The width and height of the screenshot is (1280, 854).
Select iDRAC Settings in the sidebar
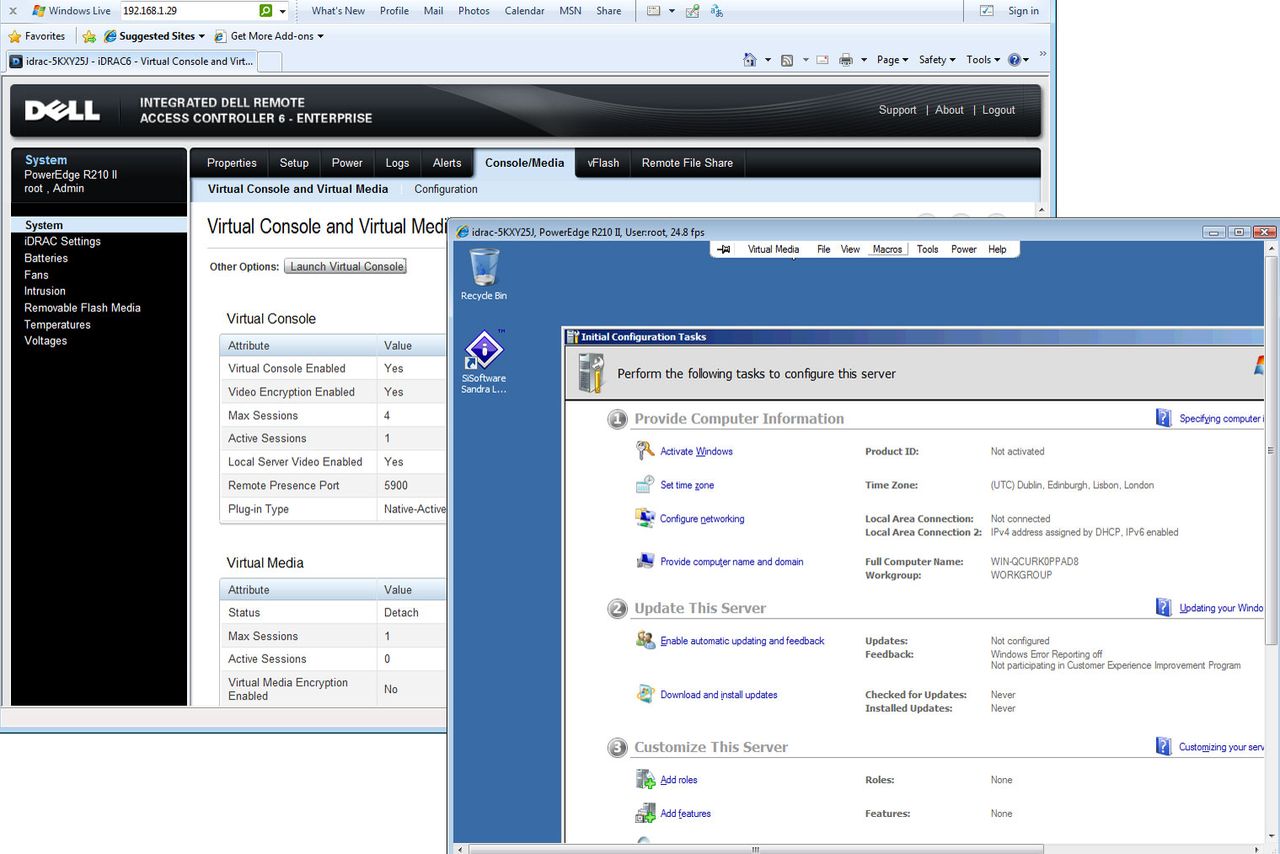point(62,241)
